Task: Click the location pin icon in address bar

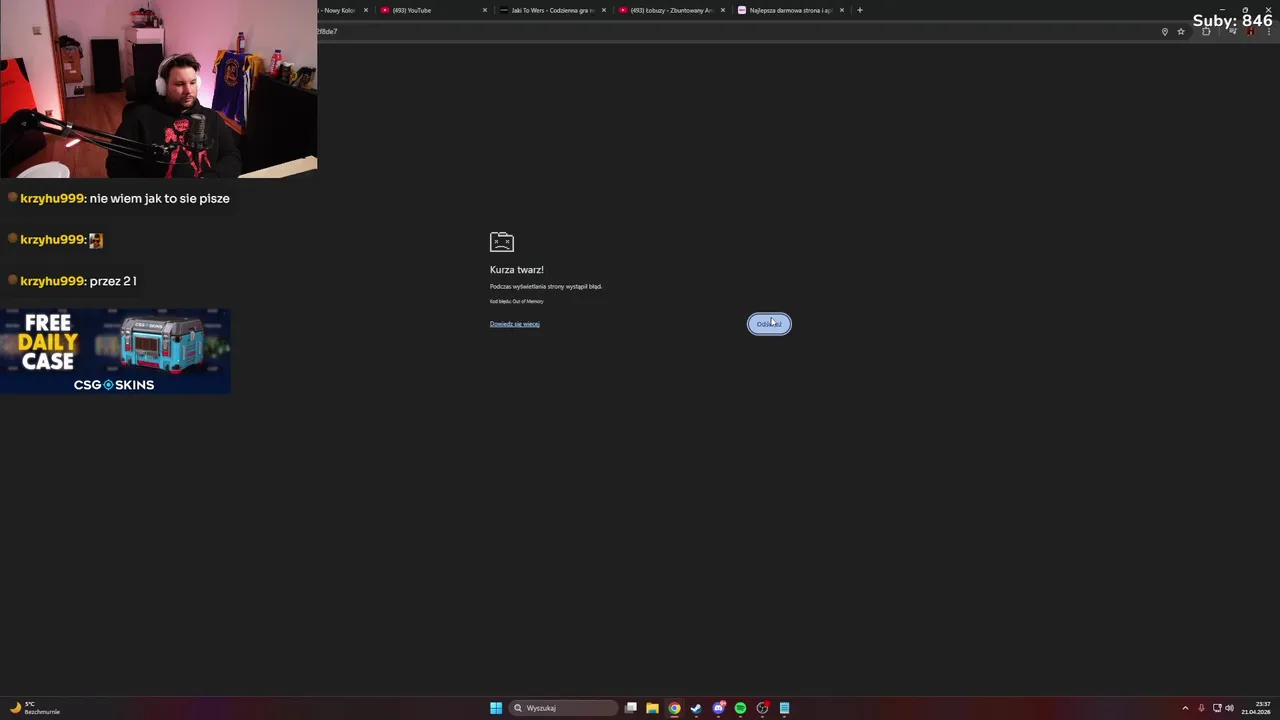Action: 1164,32
